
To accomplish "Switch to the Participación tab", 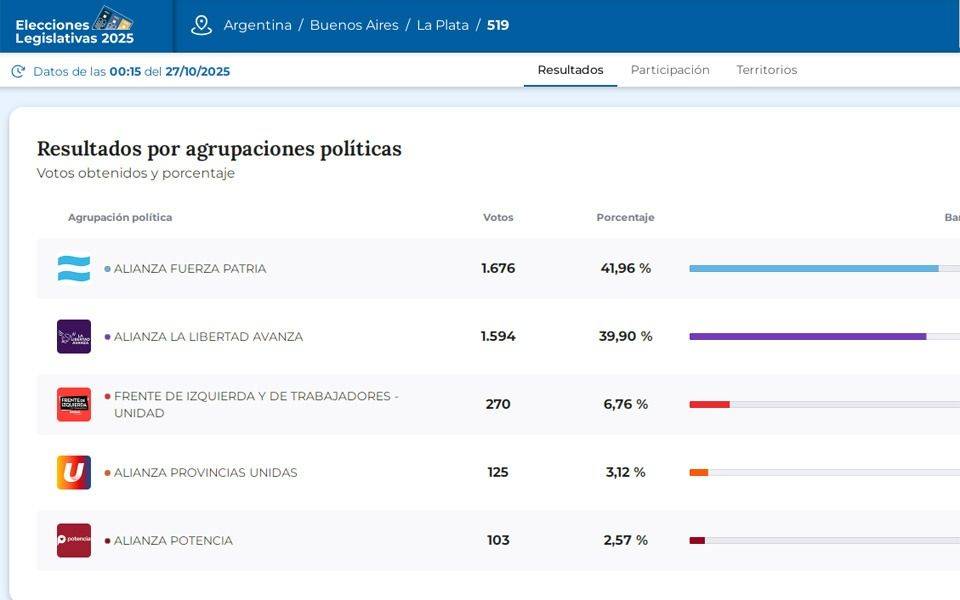I will click(x=670, y=70).
